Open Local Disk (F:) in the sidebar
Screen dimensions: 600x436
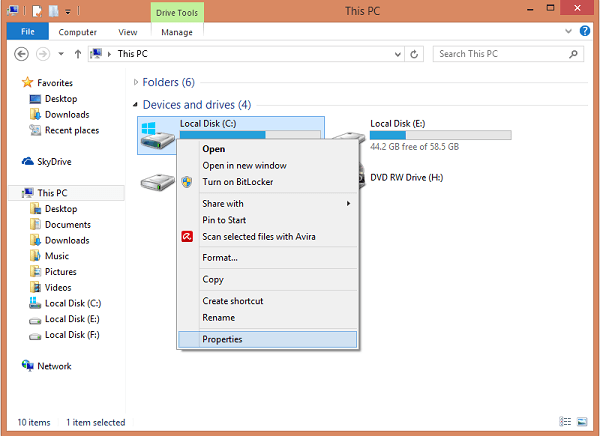click(x=72, y=335)
